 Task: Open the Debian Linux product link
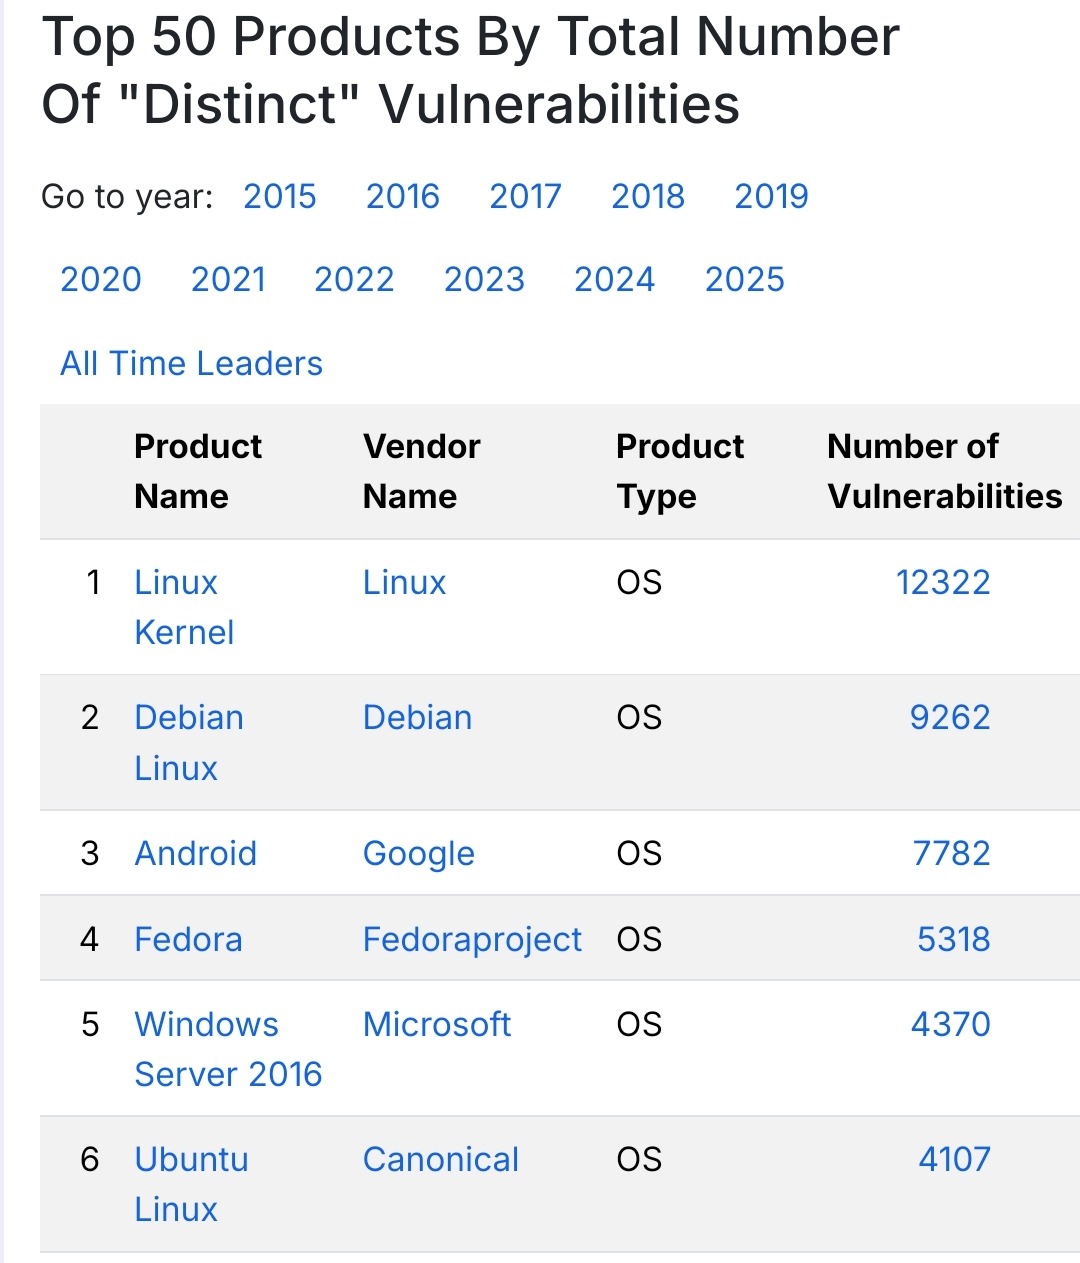coord(189,743)
